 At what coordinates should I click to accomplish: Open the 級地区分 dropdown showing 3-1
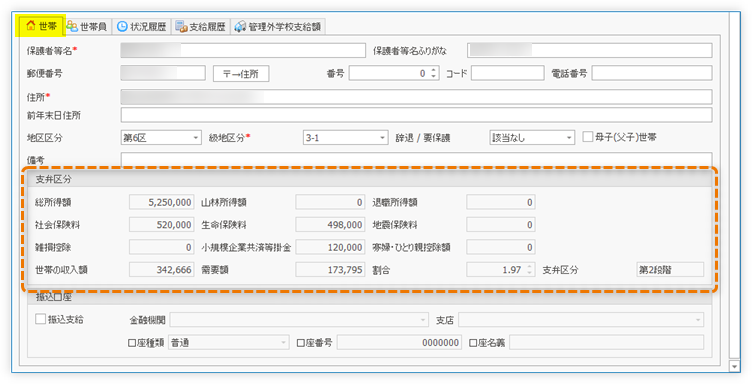tap(345, 138)
